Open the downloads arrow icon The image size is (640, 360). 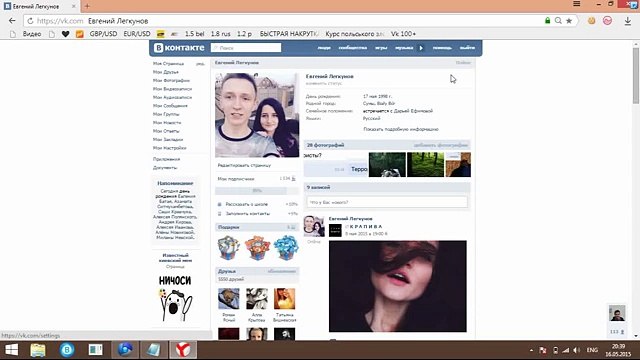[628, 21]
